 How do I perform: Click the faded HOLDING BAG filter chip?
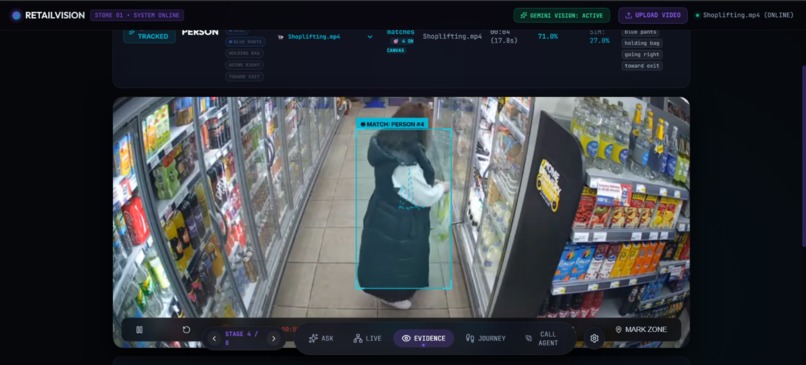[245, 53]
